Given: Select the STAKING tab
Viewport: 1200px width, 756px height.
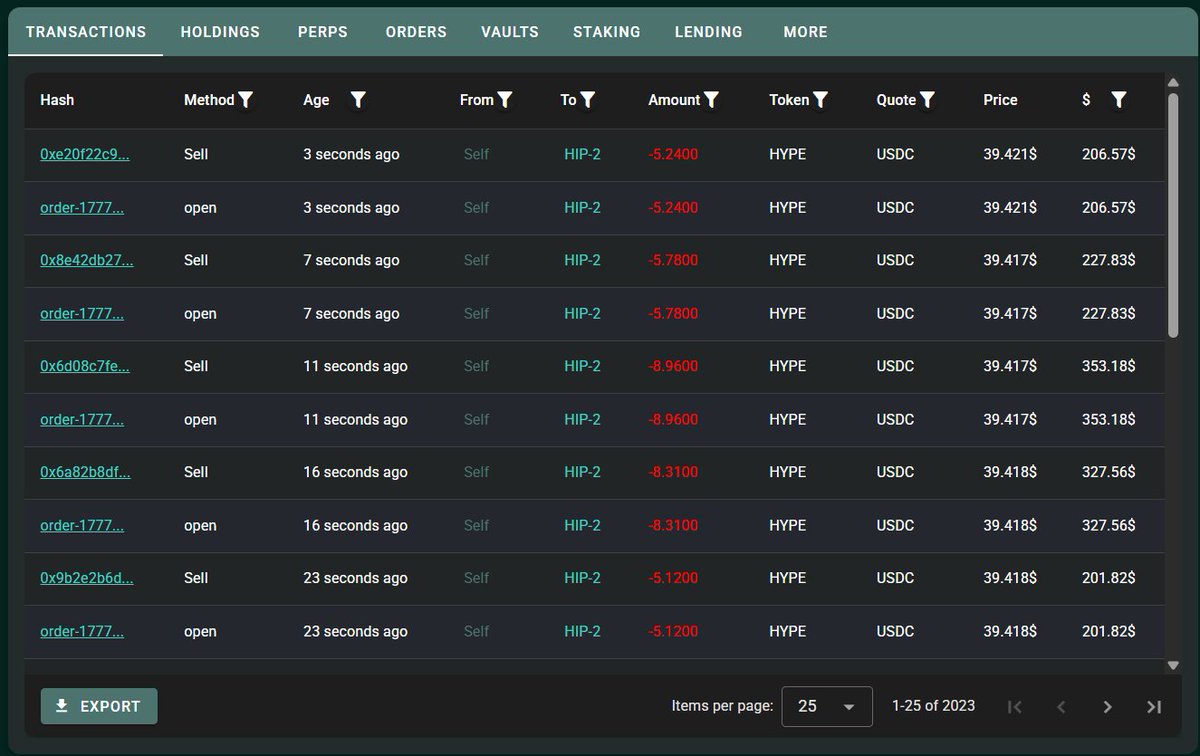Looking at the screenshot, I should click(x=606, y=32).
